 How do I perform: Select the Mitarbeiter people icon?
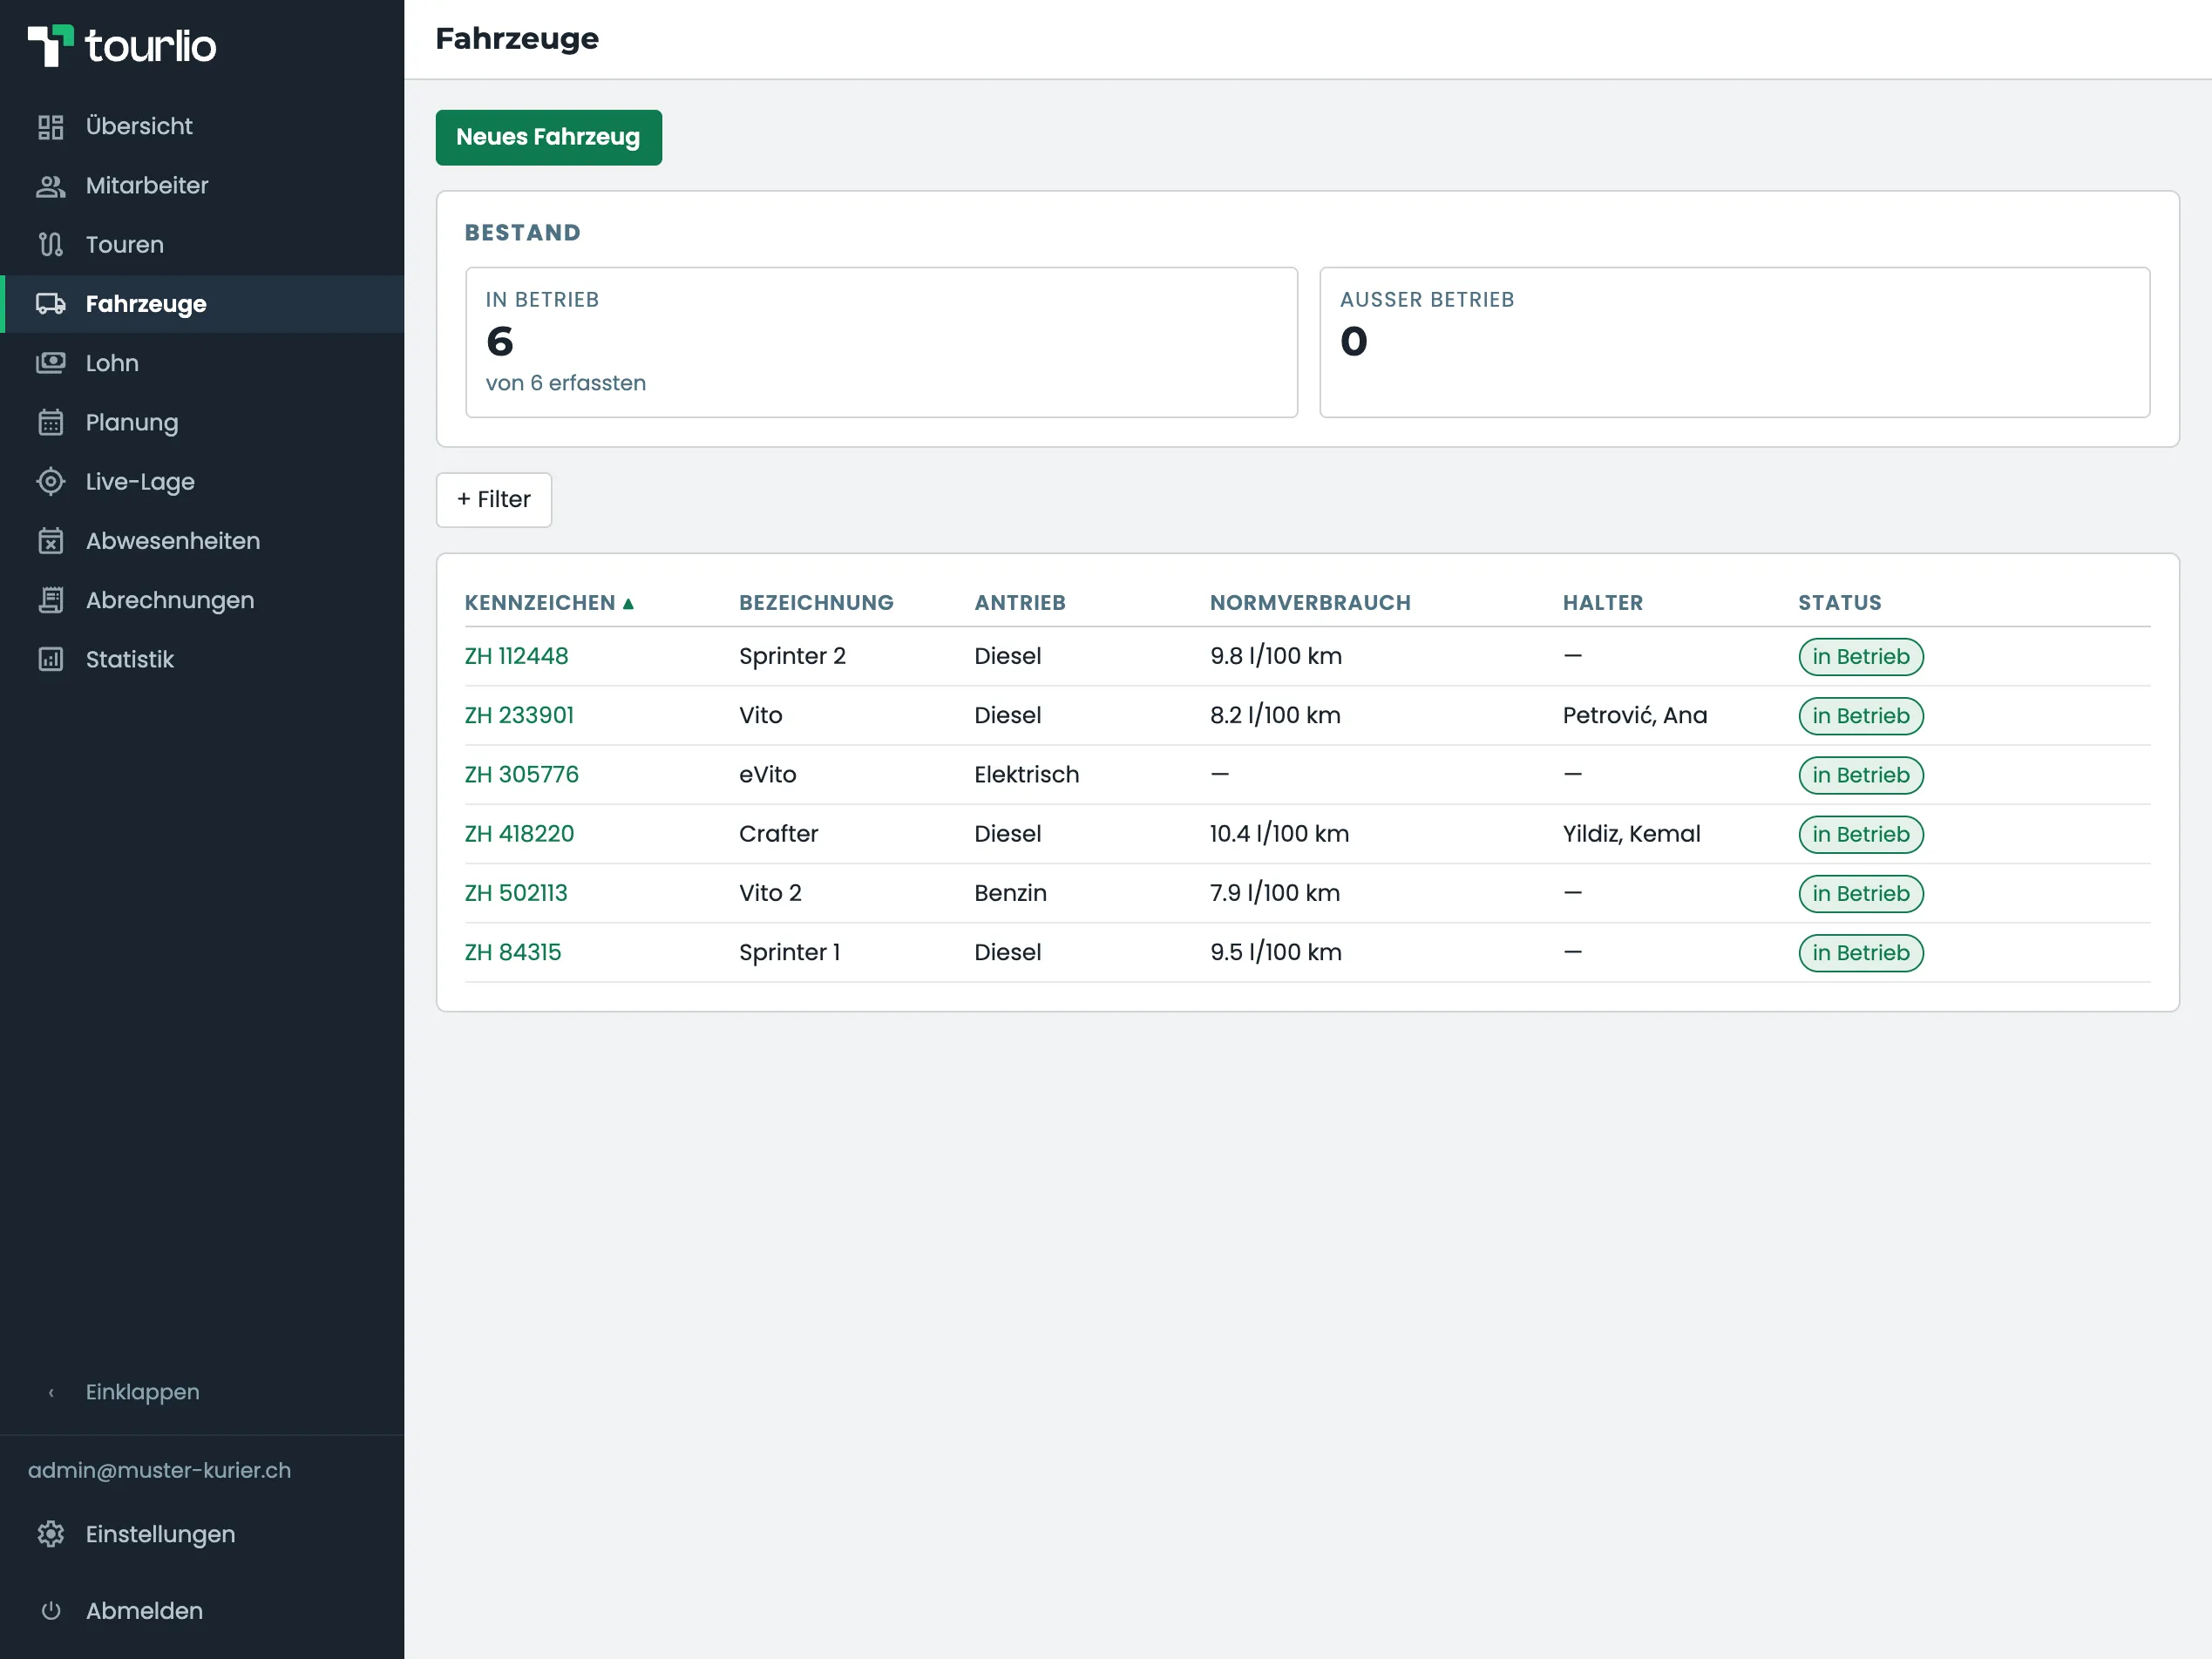point(50,186)
